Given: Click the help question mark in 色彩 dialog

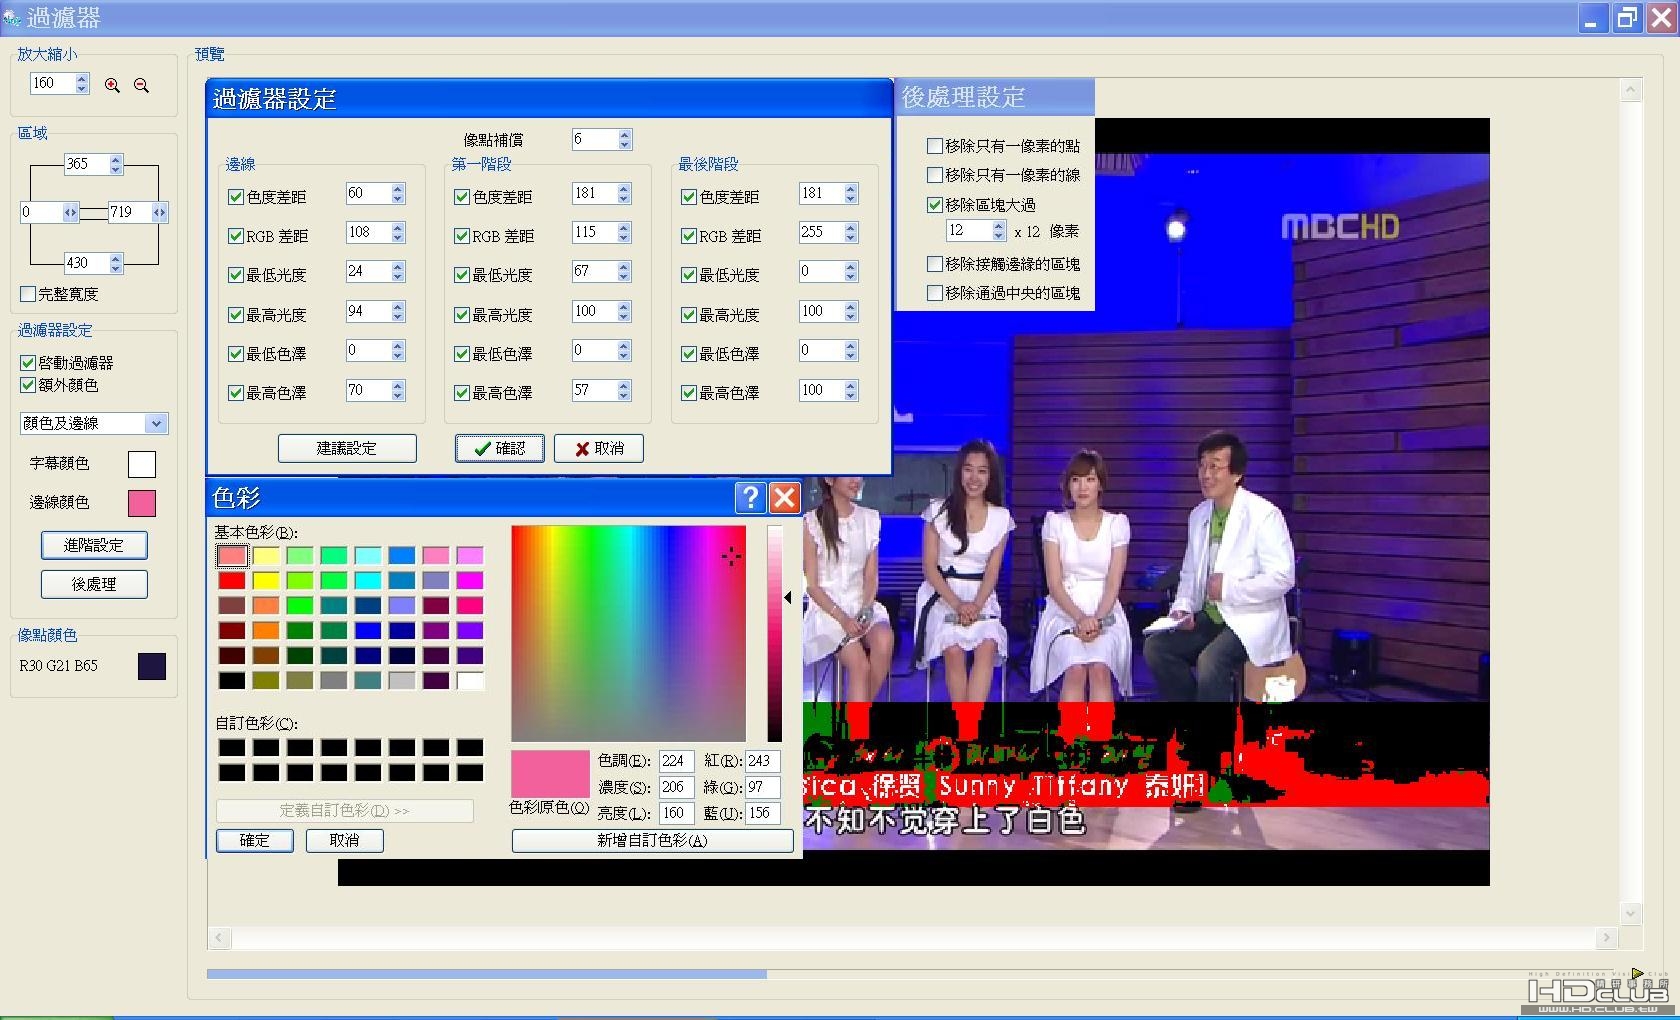Looking at the screenshot, I should (750, 497).
